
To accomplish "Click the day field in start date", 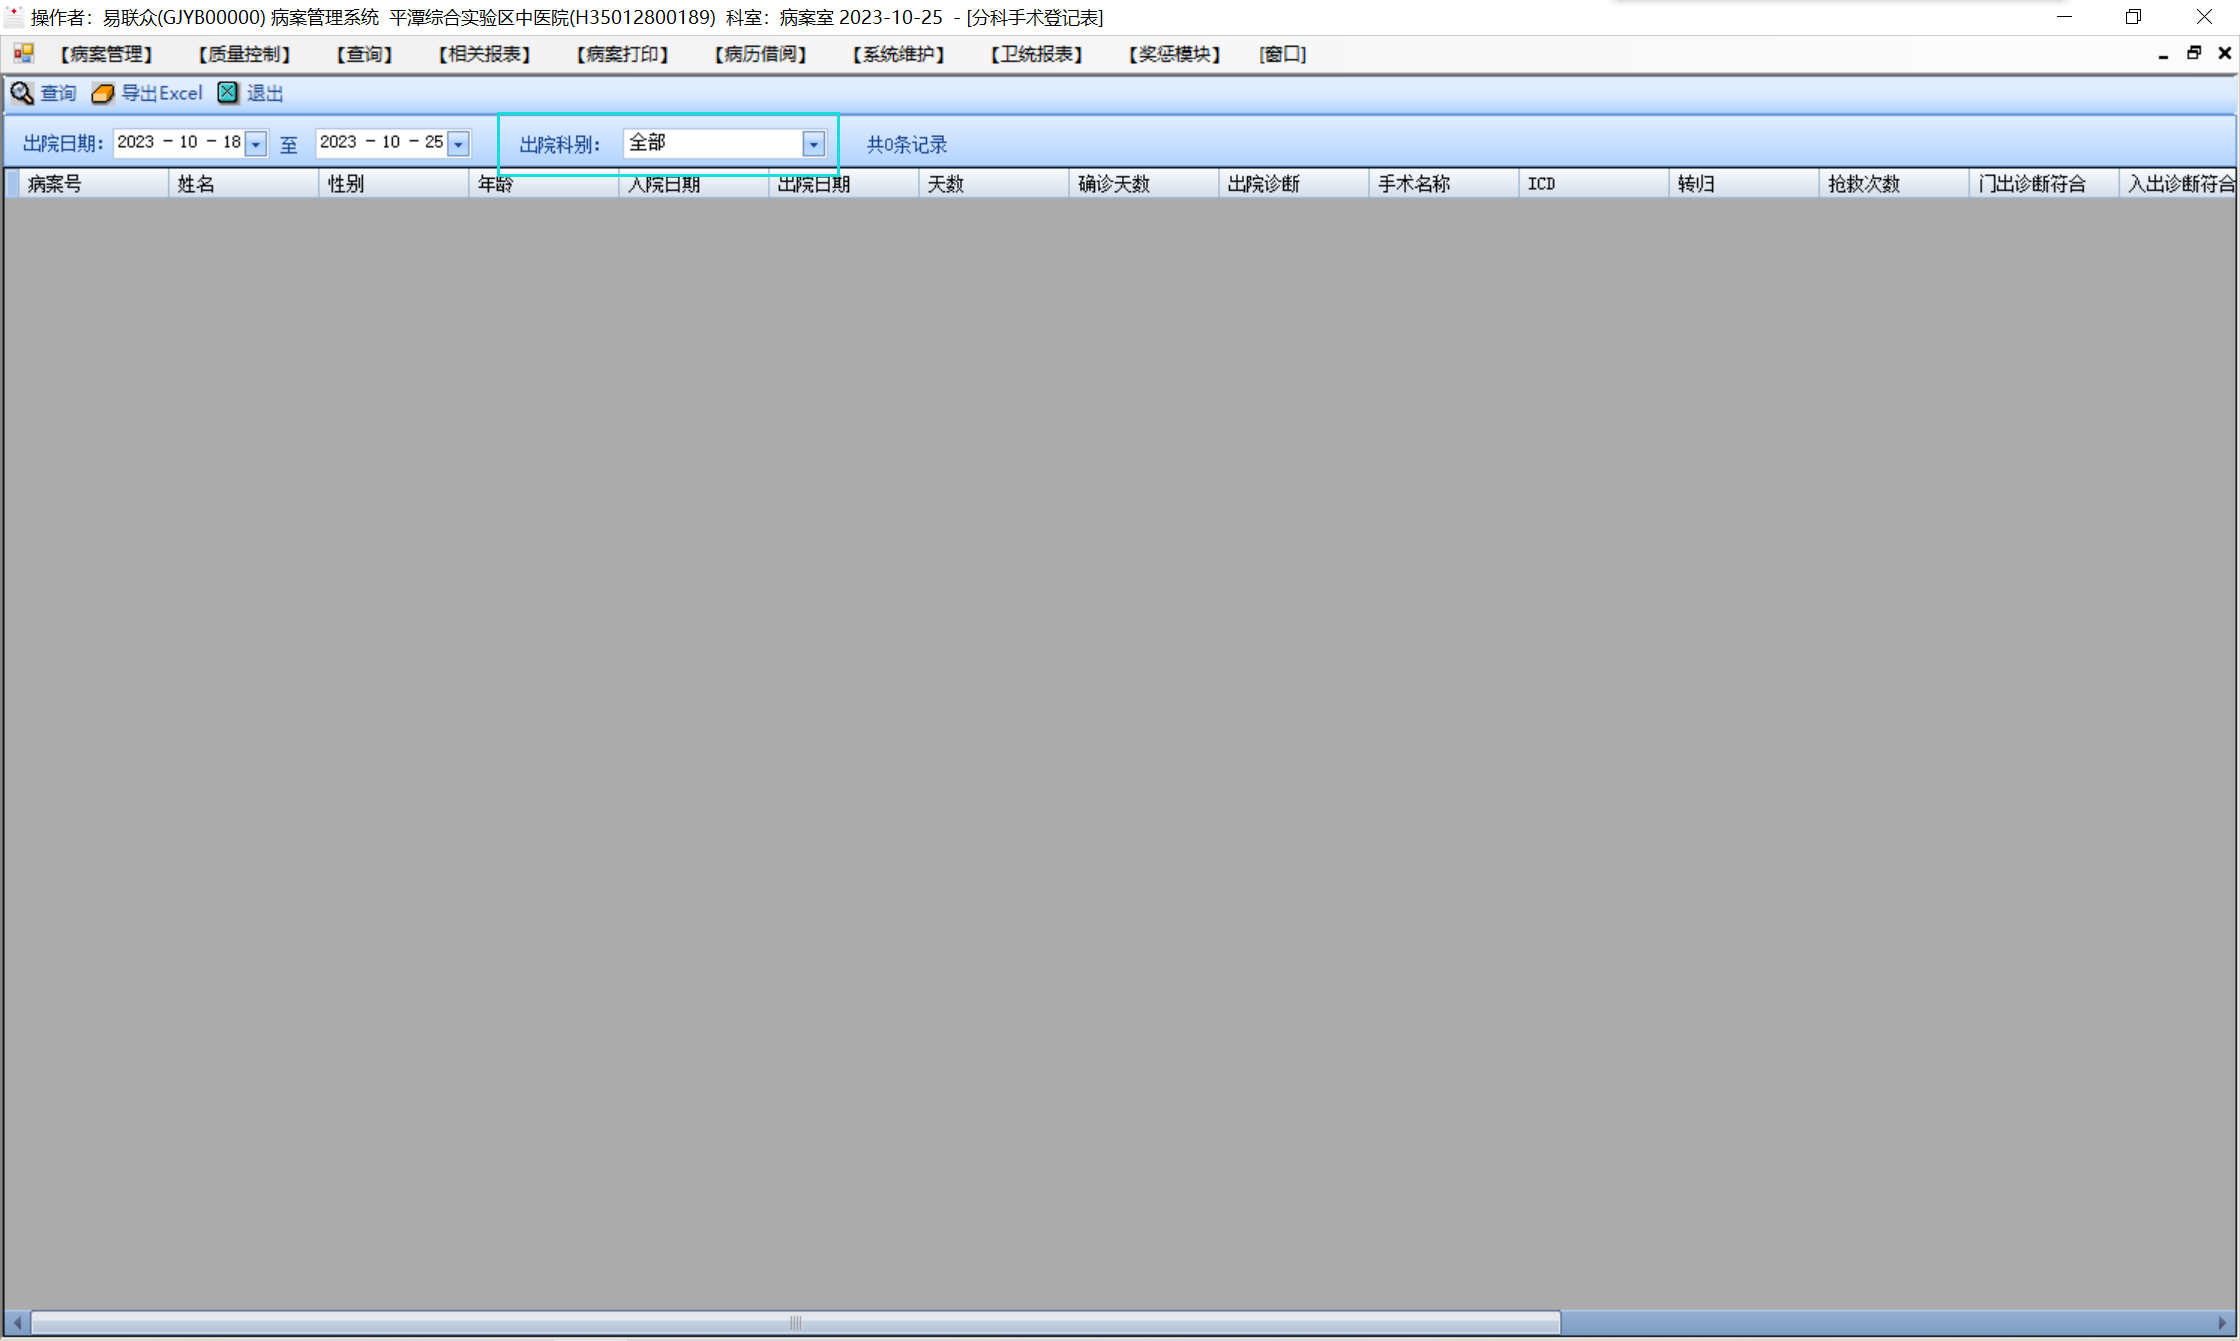I will [x=232, y=143].
